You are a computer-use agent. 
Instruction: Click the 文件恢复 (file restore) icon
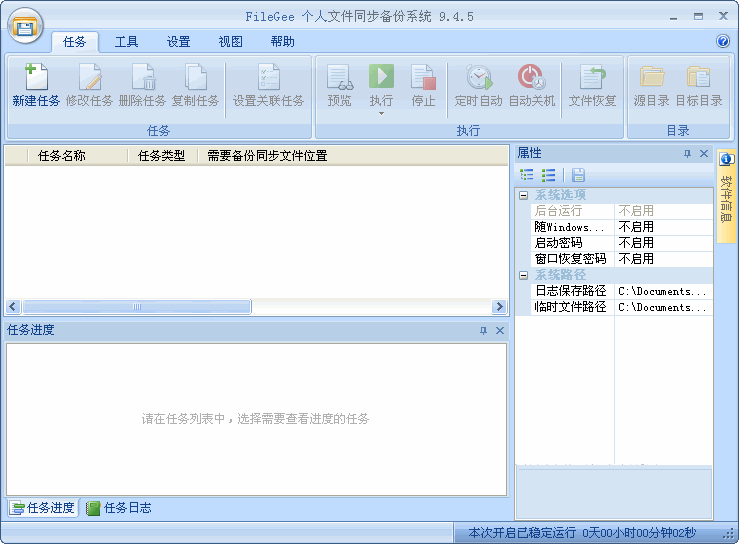[593, 78]
